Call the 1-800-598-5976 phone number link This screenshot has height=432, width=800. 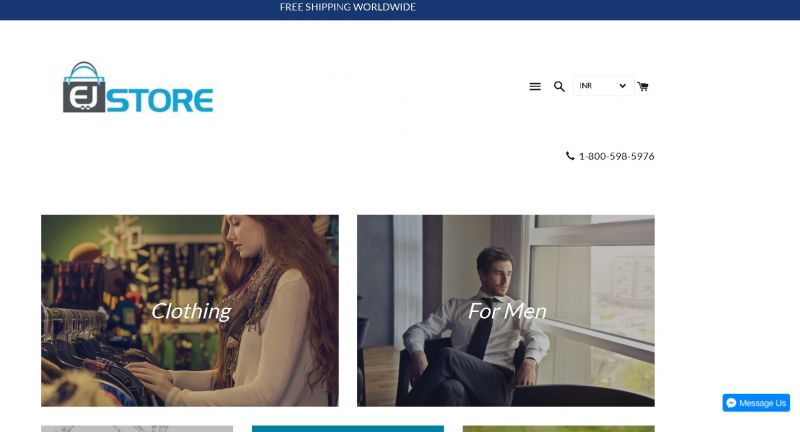tap(616, 156)
